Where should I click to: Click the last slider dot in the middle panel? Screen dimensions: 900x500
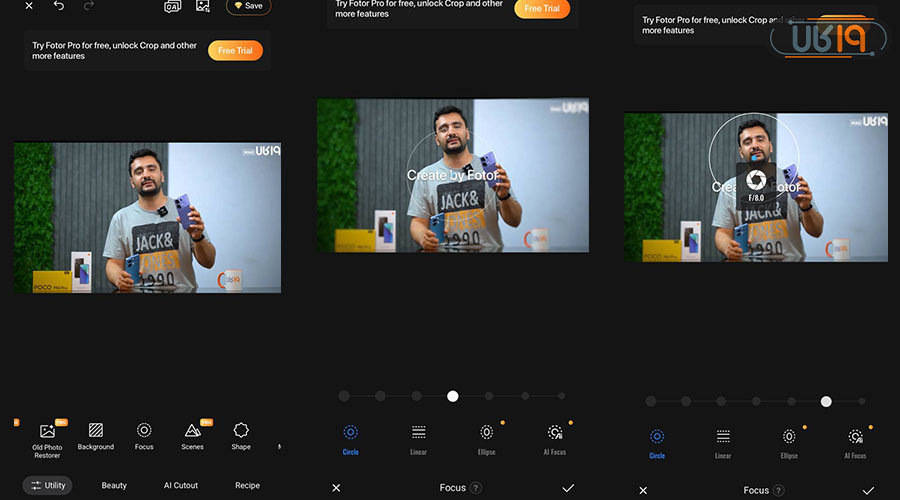562,396
